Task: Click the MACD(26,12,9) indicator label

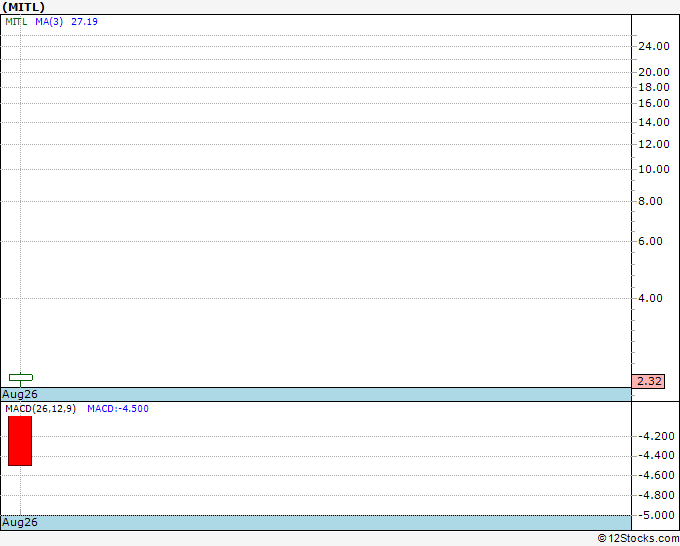Action: coord(40,409)
